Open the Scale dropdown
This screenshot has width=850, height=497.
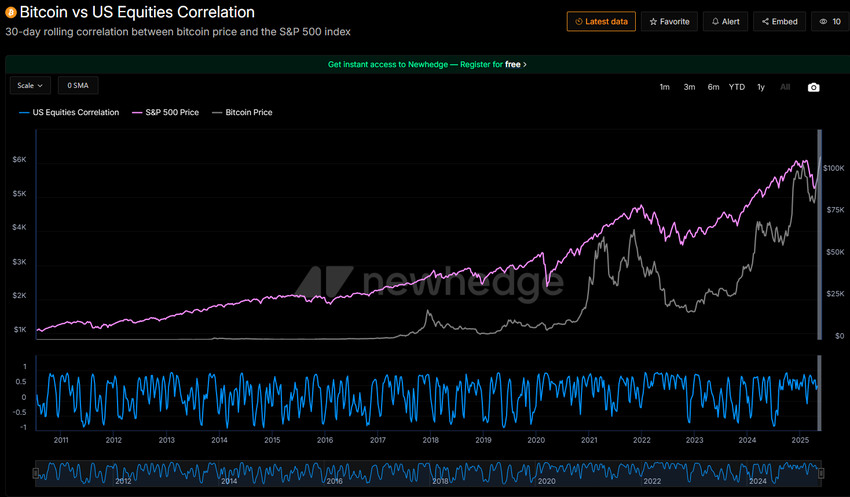coord(30,86)
